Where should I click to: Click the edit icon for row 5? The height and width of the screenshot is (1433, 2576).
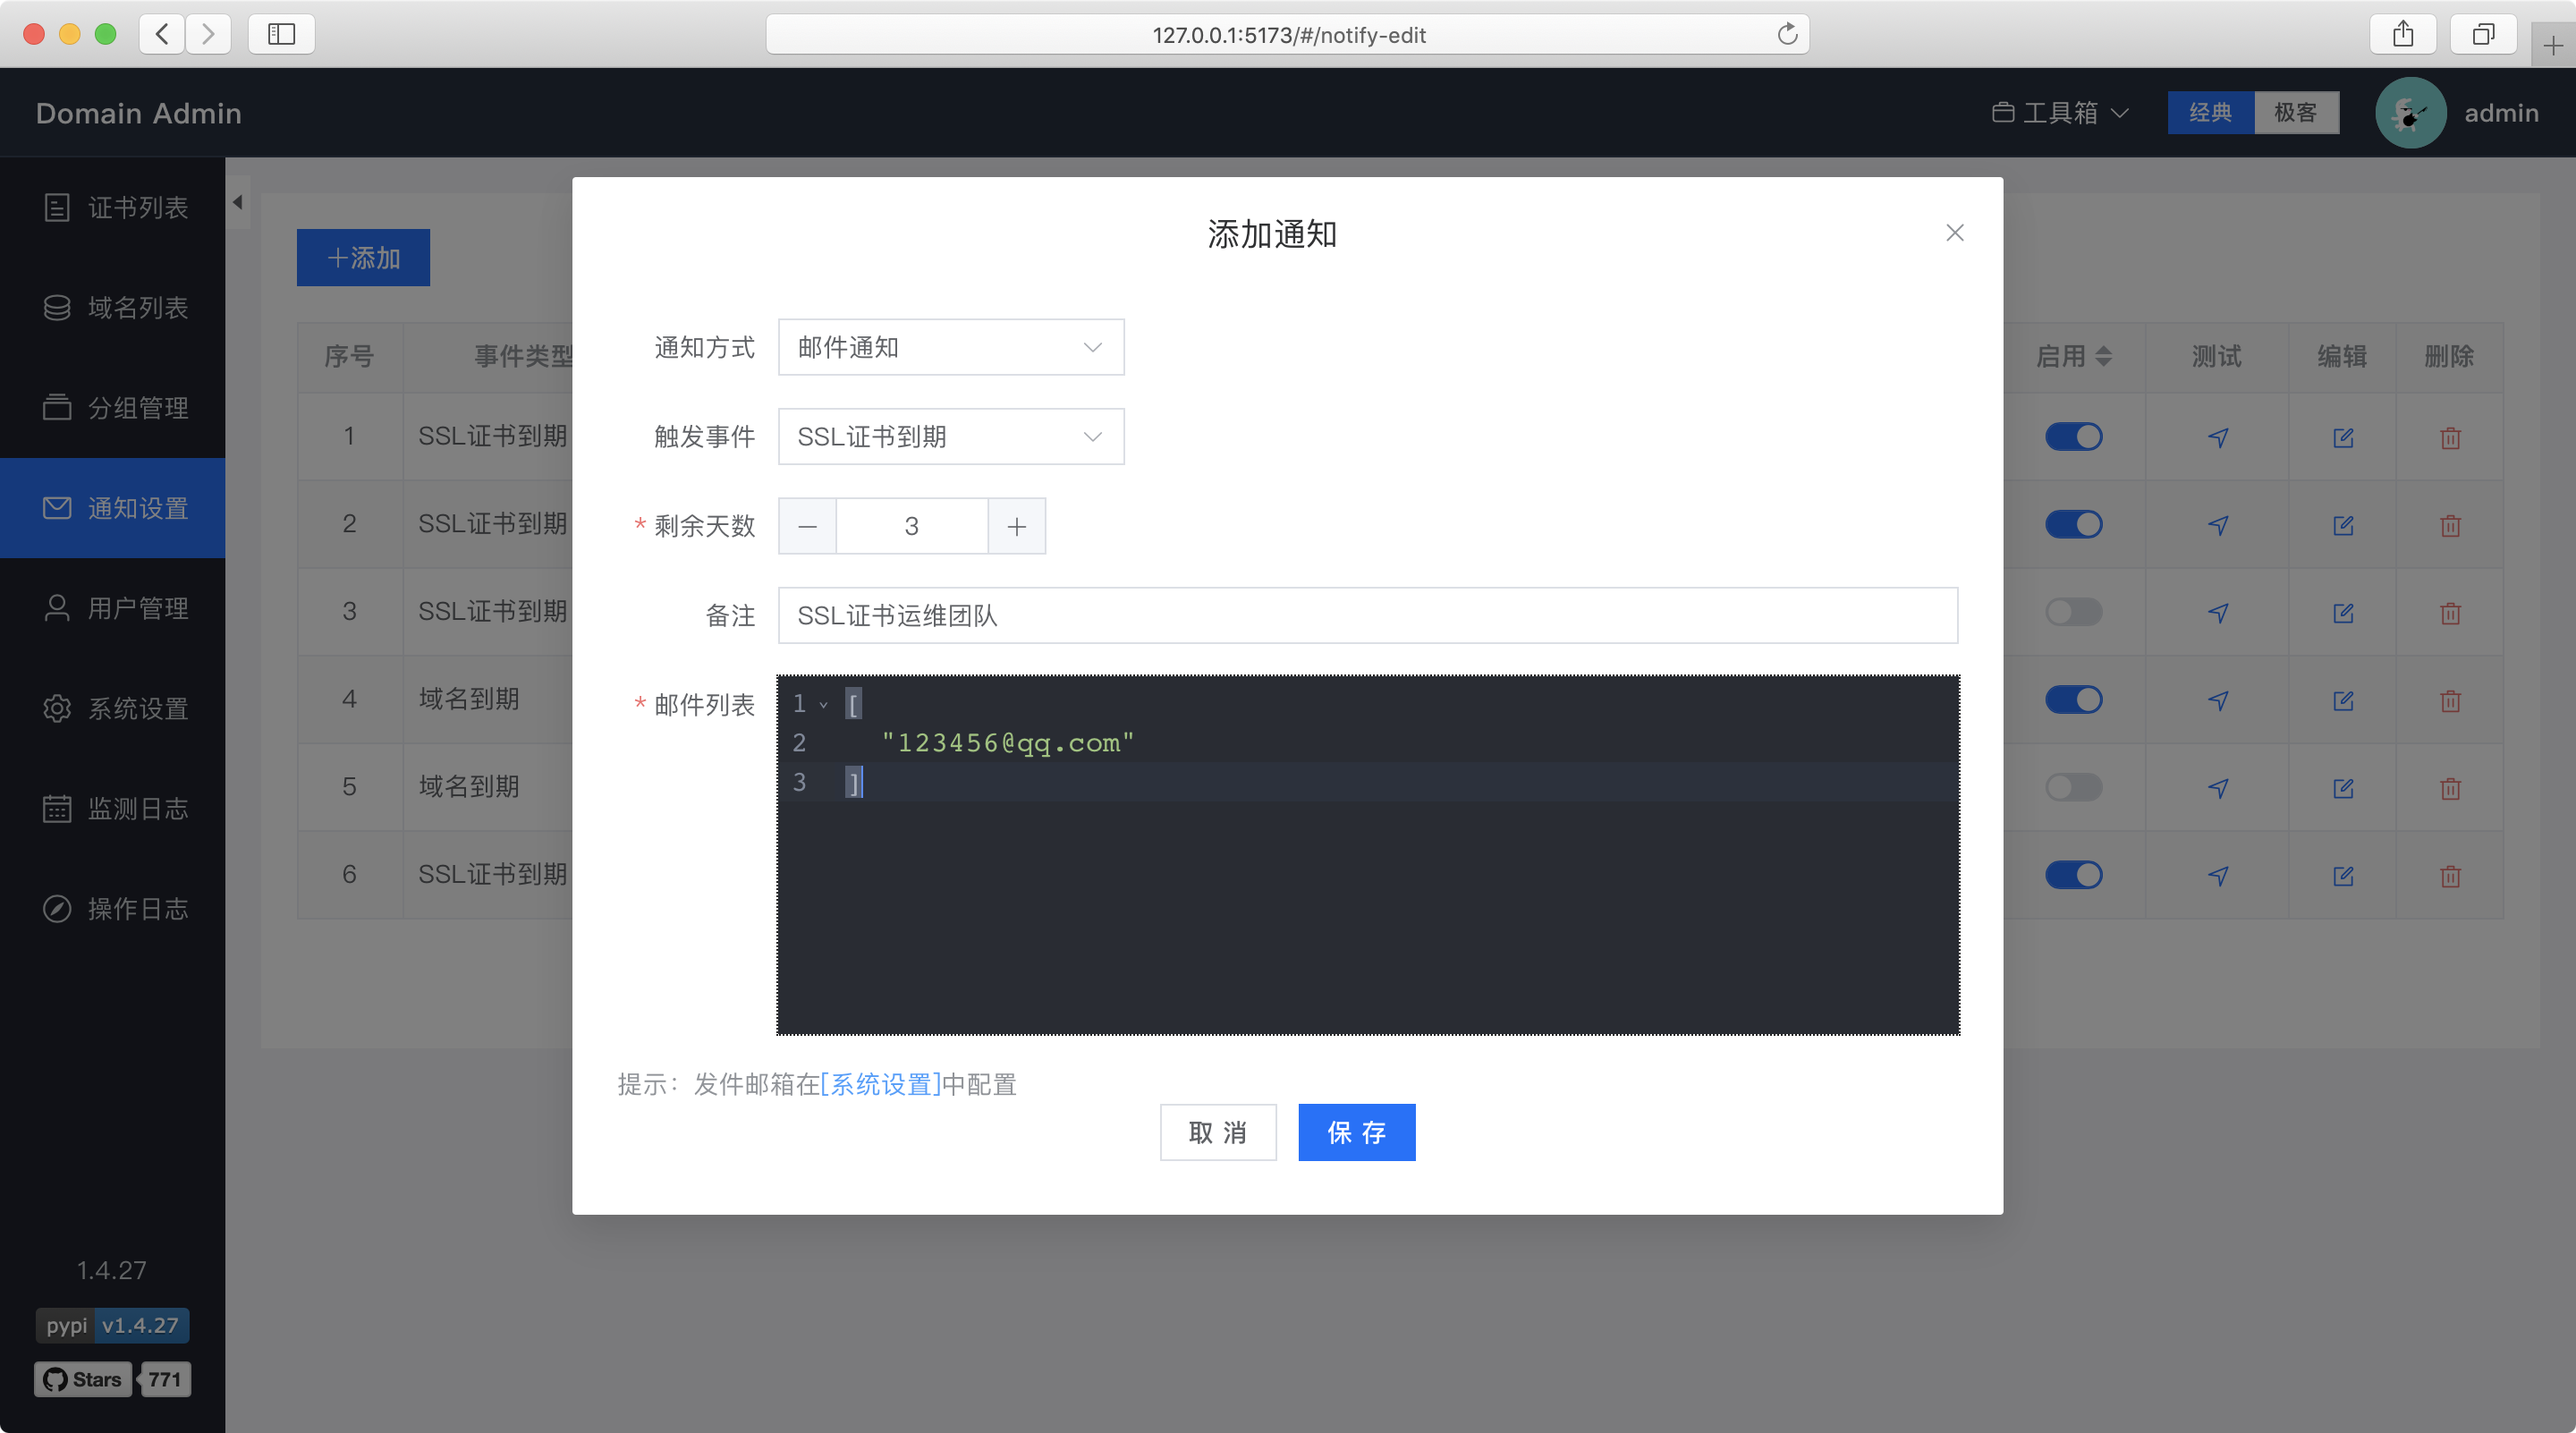coord(2342,788)
